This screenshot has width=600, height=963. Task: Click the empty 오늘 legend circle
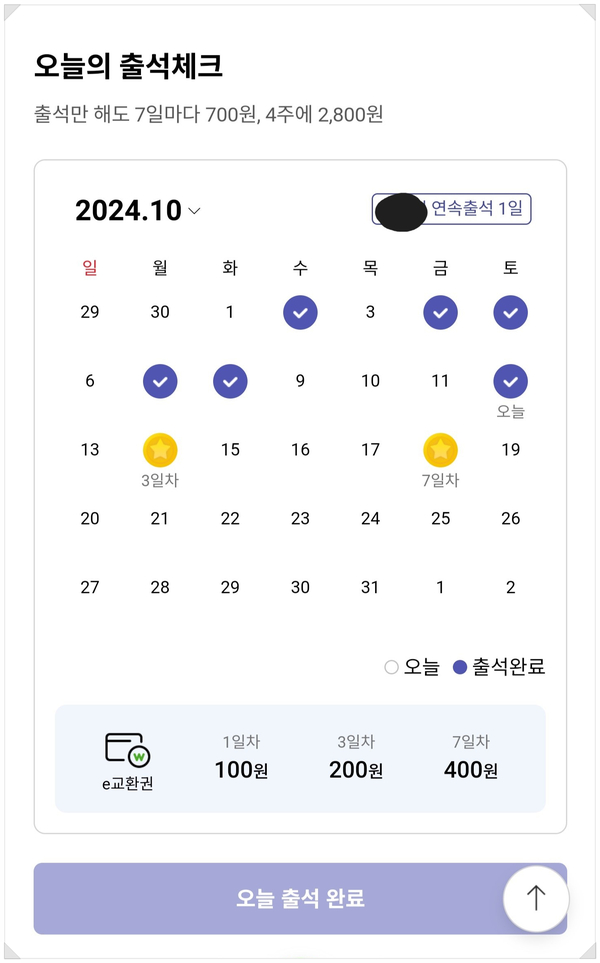pyautogui.click(x=392, y=667)
